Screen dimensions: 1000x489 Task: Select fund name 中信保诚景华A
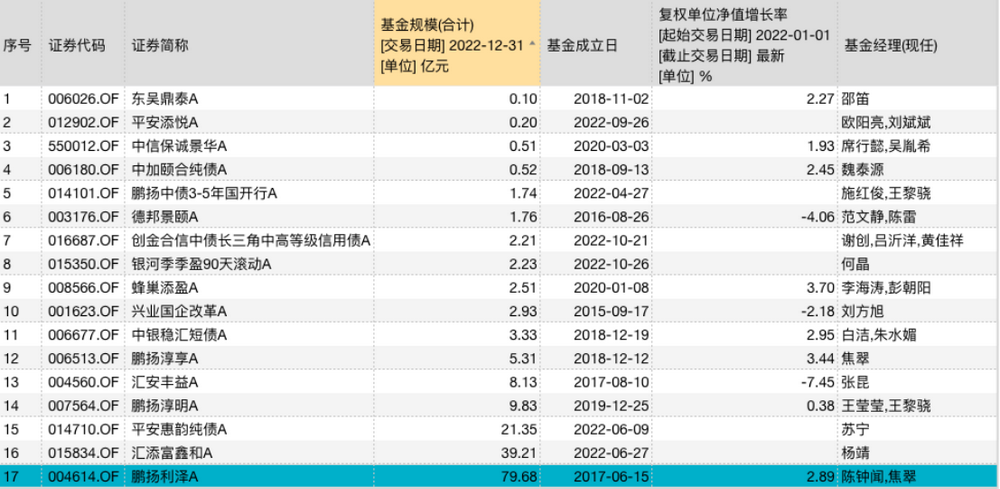click(x=179, y=146)
